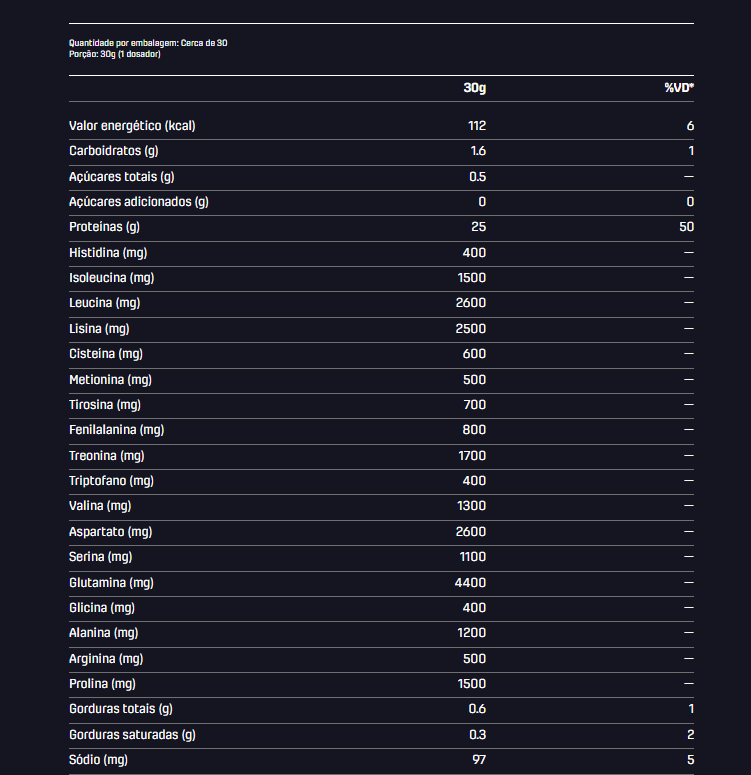751x775 pixels.
Task: Click the Sódio value 97
Action: 479,760
